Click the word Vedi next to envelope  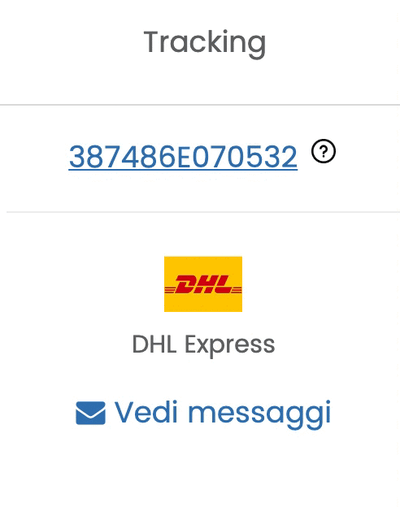(x=146, y=412)
